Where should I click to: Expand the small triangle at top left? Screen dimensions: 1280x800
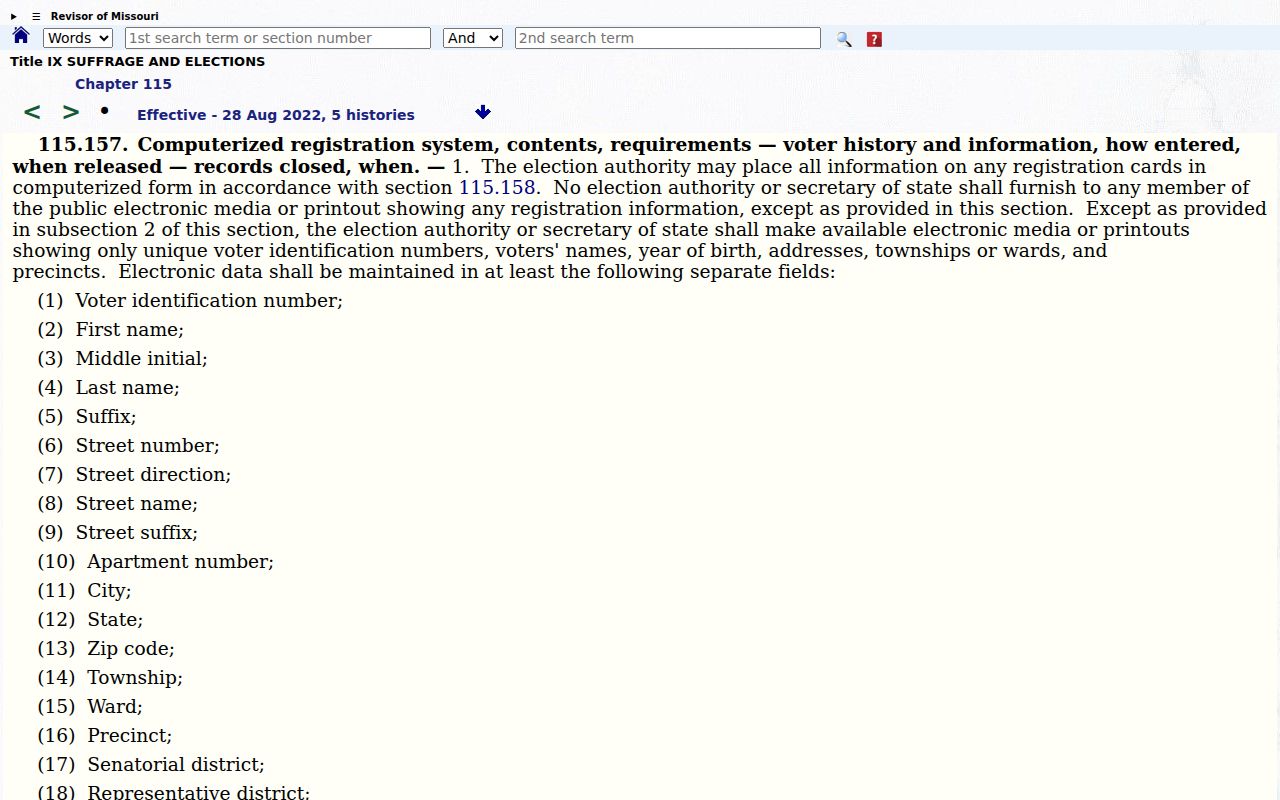(x=14, y=16)
